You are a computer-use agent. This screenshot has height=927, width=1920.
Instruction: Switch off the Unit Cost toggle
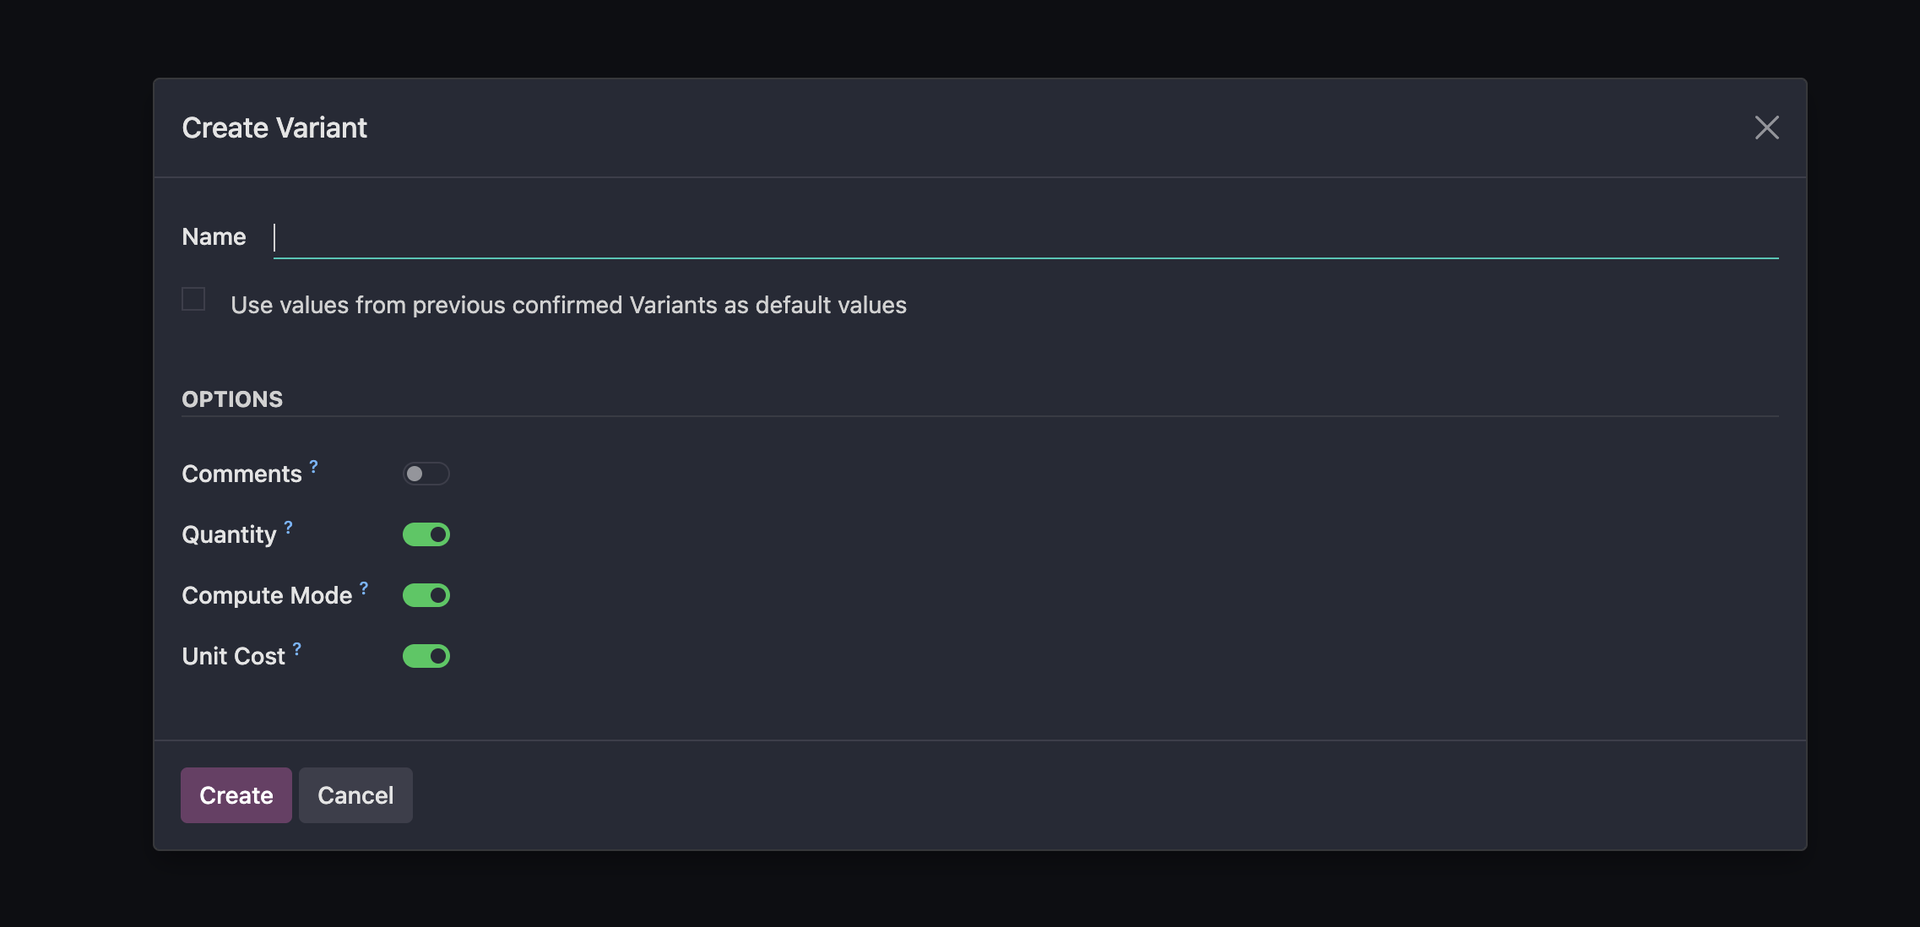[x=426, y=656]
